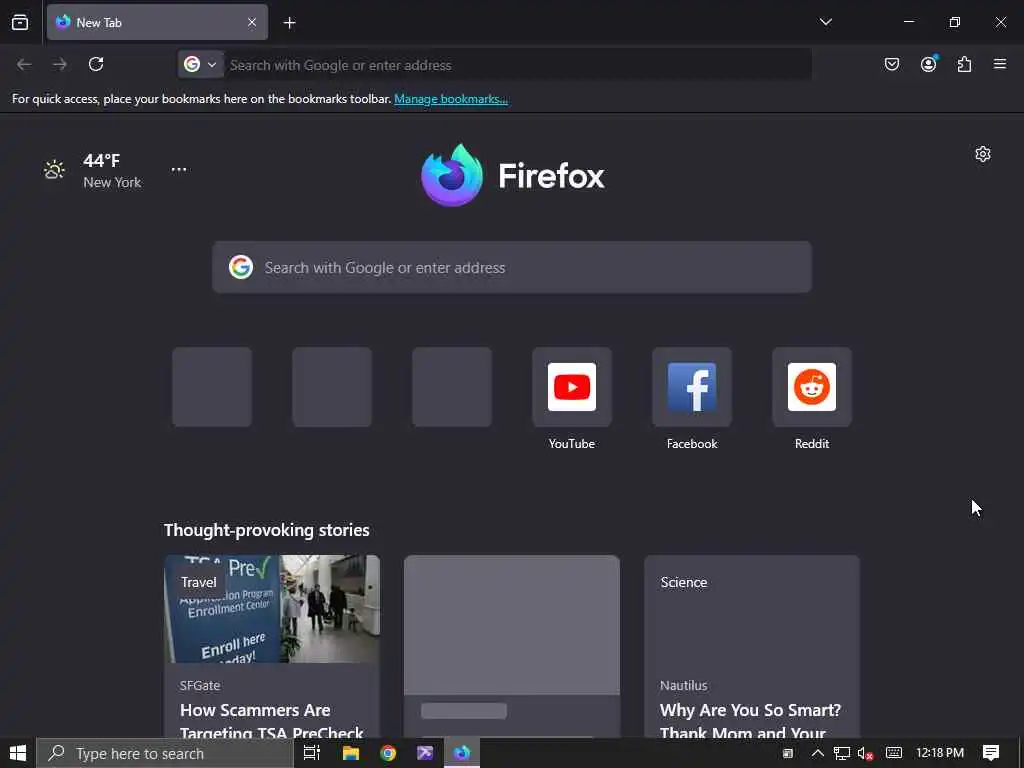The height and width of the screenshot is (768, 1024).
Task: Open the Firefox View icon
Action: [20, 22]
